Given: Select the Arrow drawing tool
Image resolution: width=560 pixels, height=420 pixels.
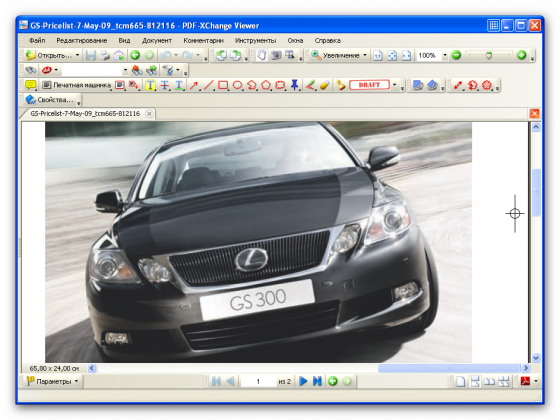Looking at the screenshot, I should (194, 85).
